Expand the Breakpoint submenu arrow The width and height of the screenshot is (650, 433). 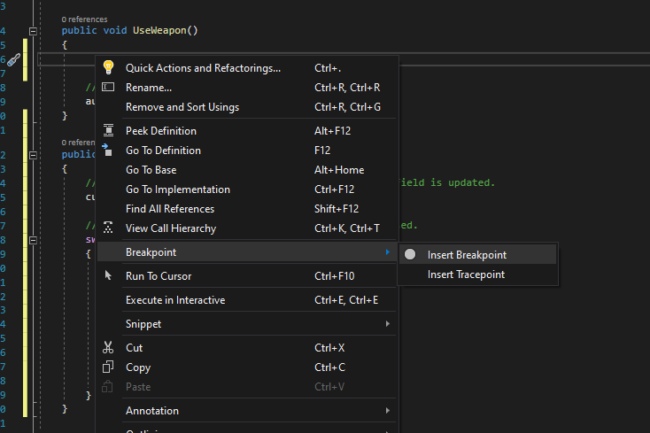[x=388, y=252]
